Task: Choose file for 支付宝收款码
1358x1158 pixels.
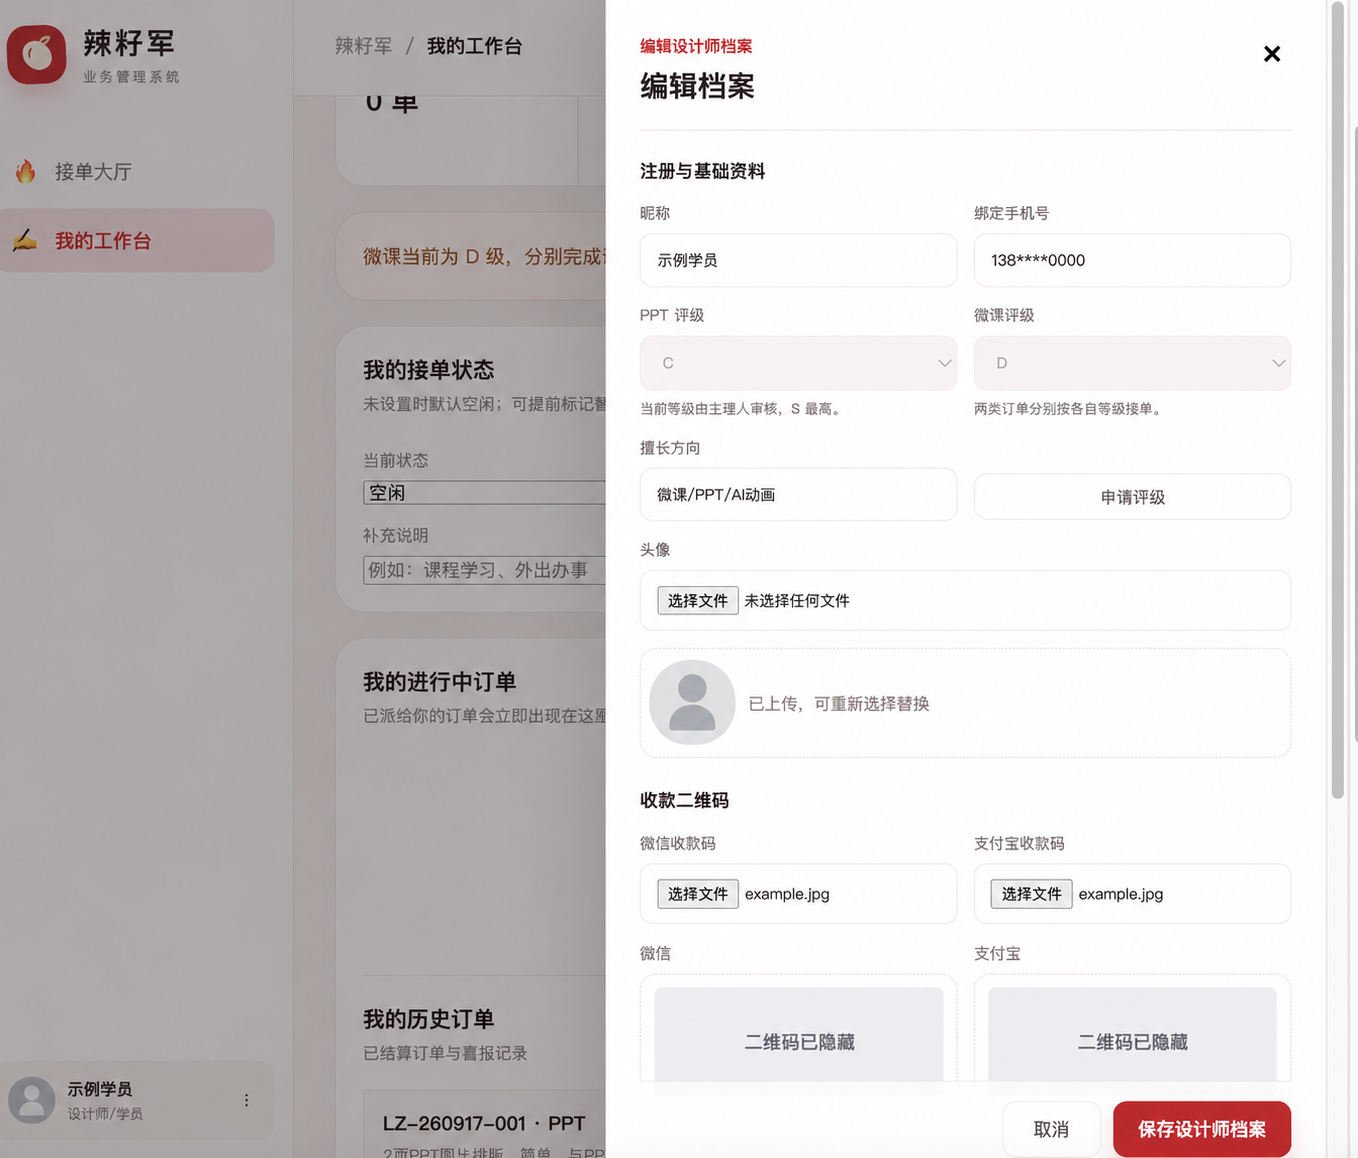Action: (x=1031, y=893)
